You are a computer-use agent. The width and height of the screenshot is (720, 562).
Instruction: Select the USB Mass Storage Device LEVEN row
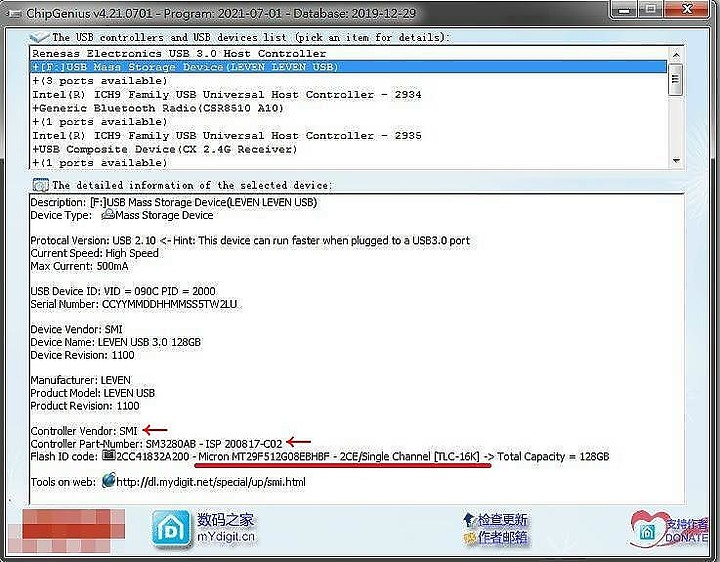pos(348,67)
